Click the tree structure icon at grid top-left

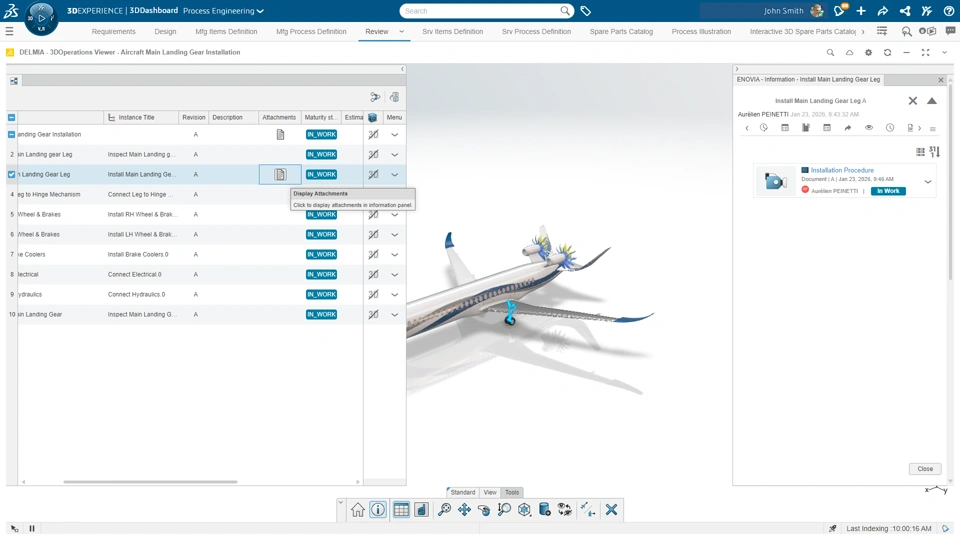pyautogui.click(x=14, y=81)
